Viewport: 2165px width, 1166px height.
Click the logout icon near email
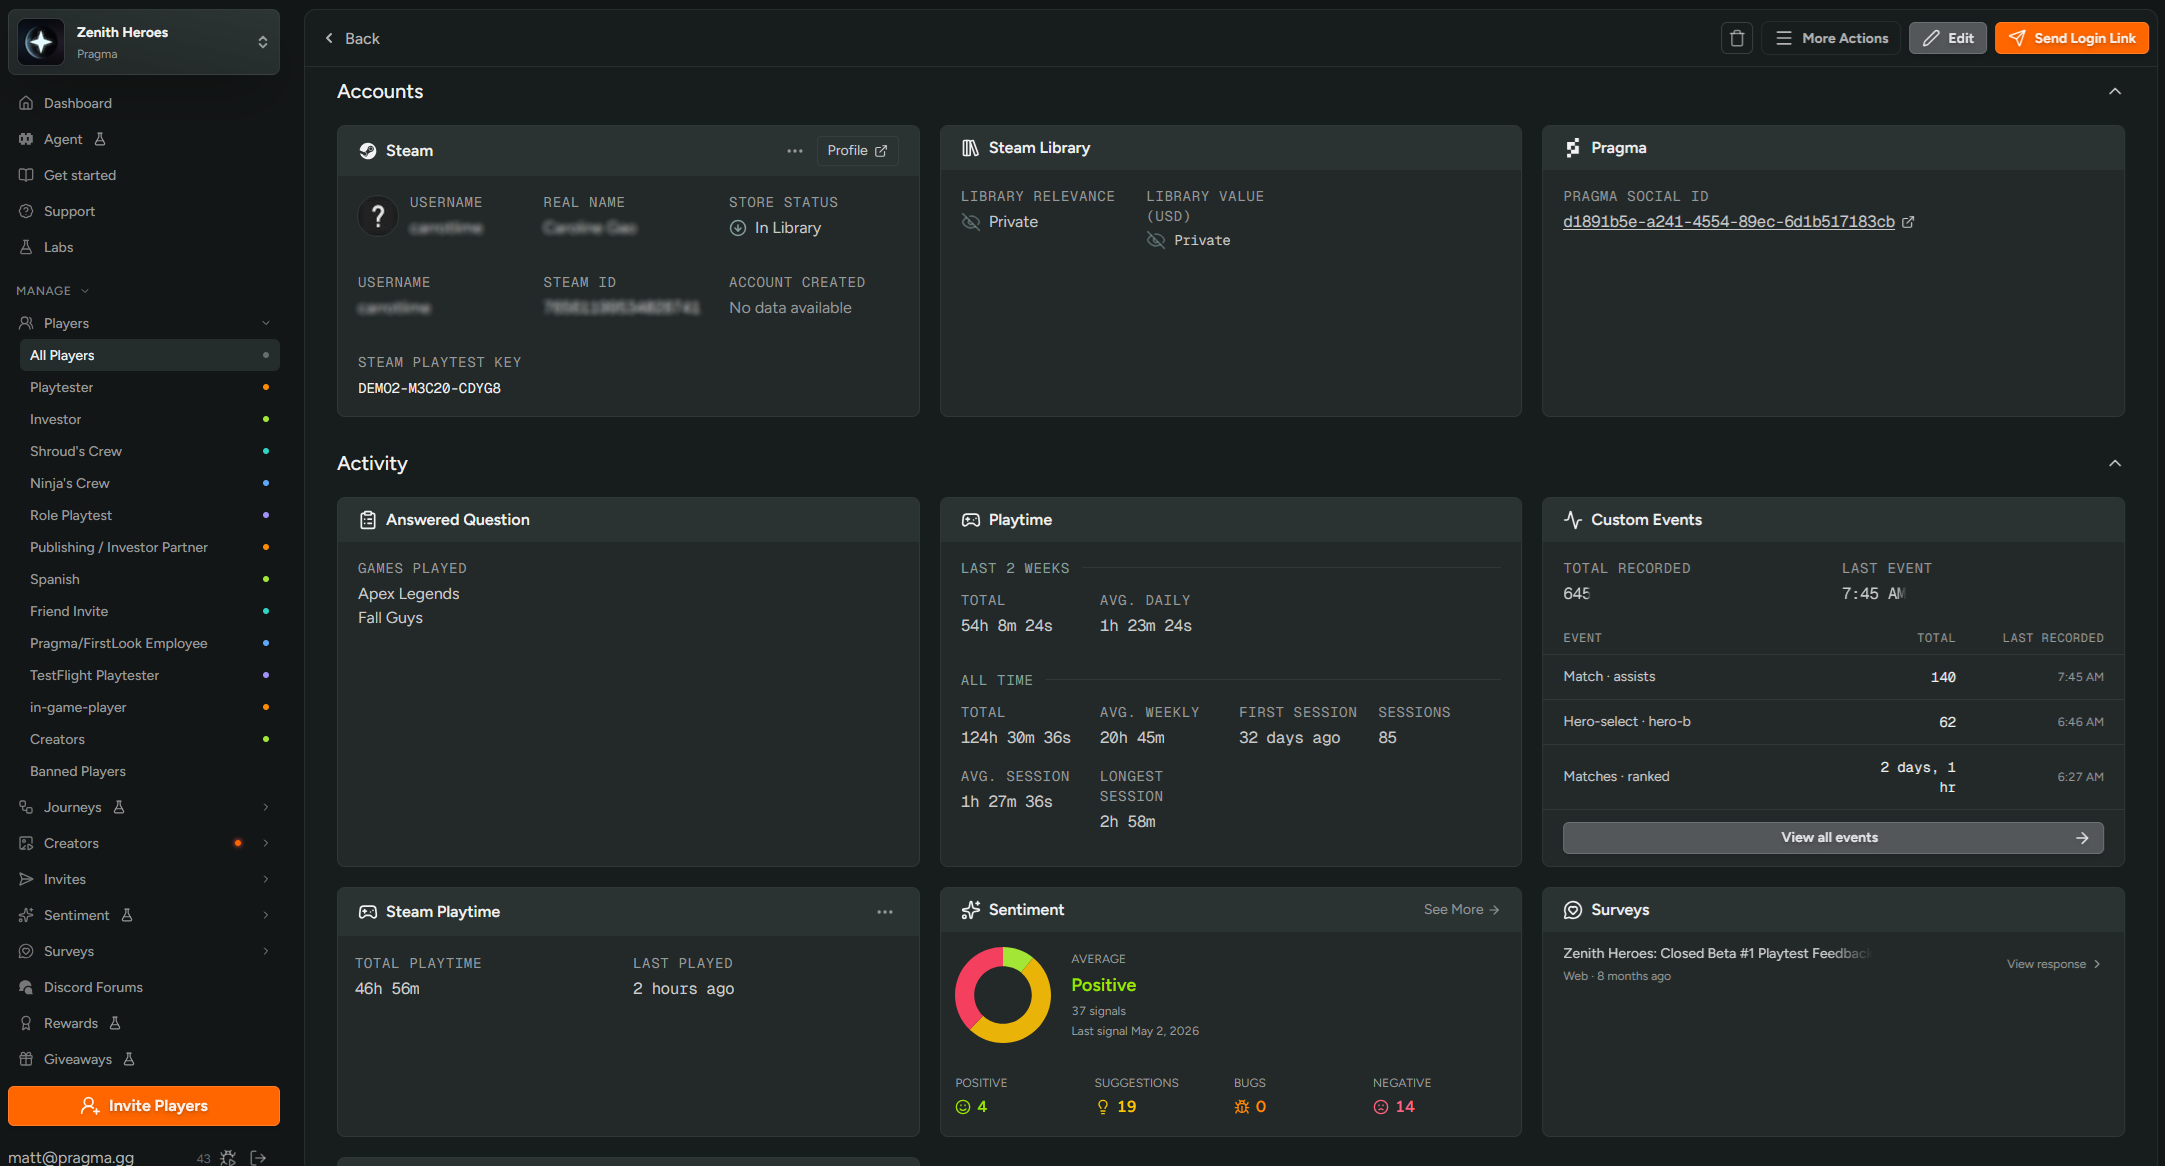258,1158
